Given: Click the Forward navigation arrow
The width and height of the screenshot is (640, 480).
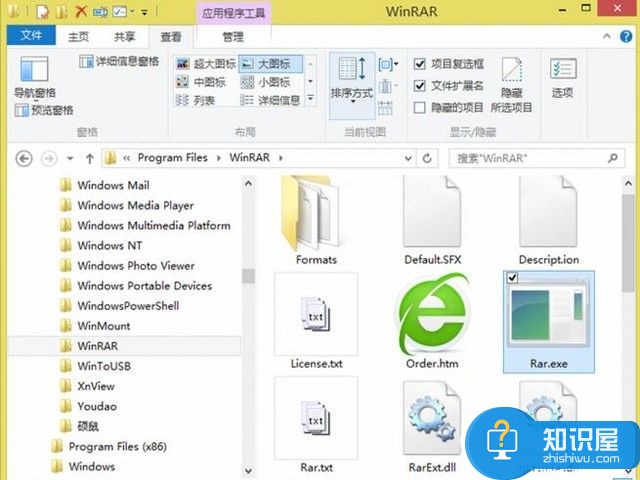Looking at the screenshot, I should pos(49,158).
